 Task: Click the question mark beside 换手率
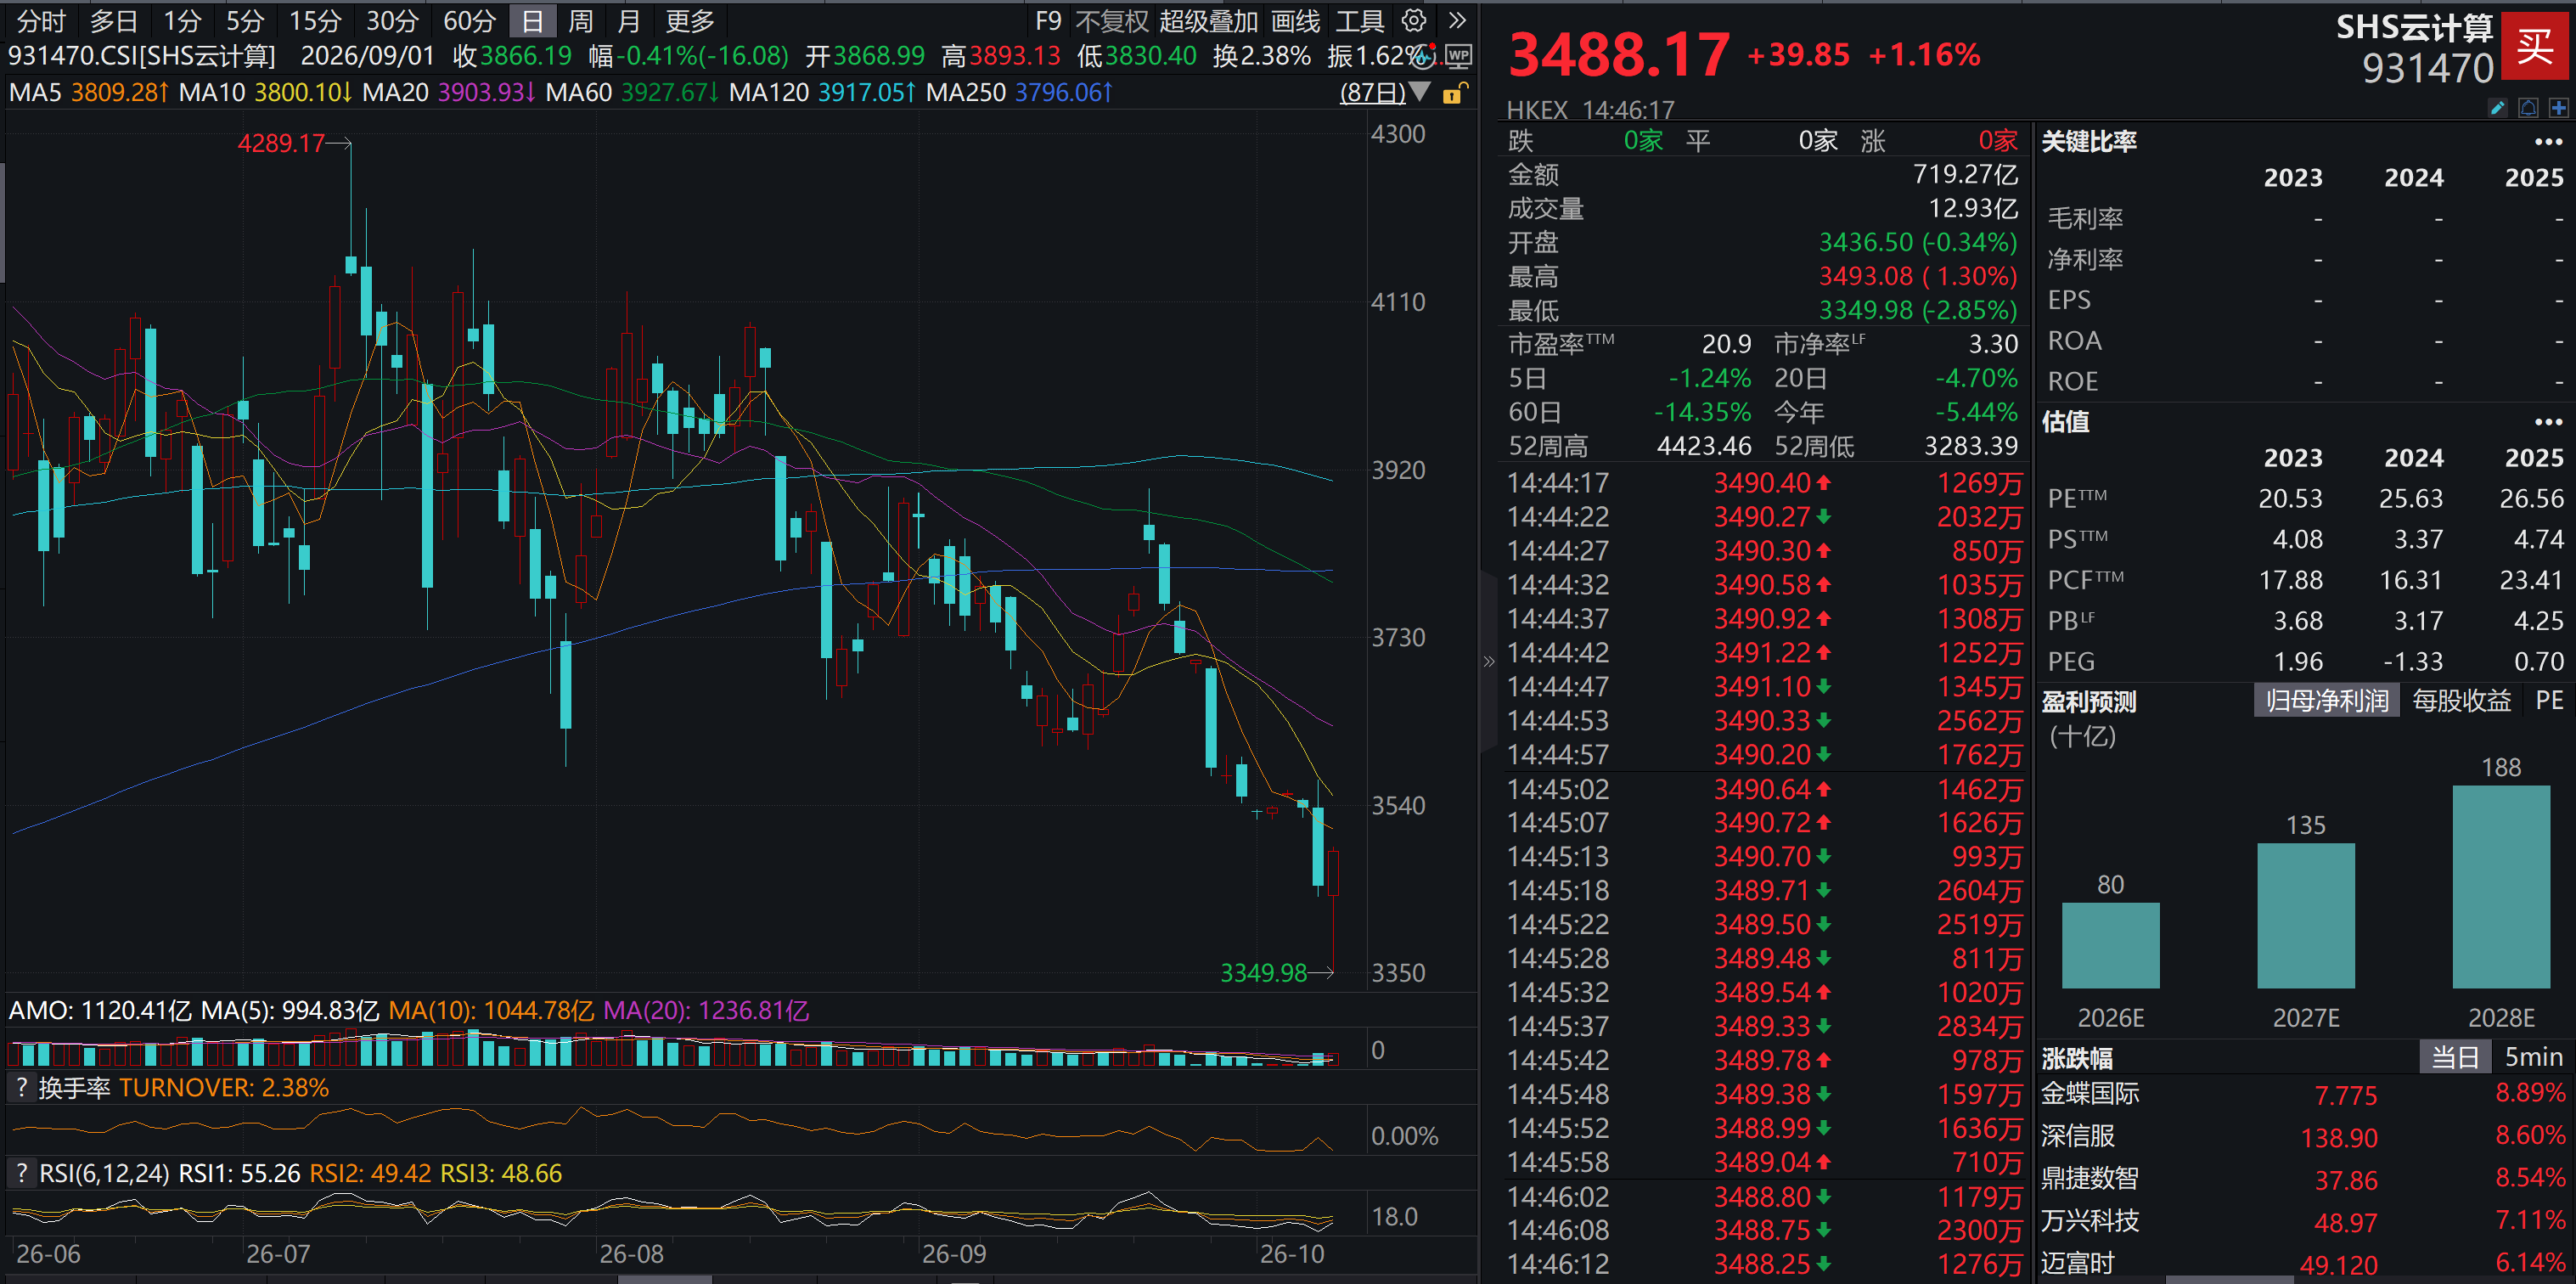tap(21, 1087)
